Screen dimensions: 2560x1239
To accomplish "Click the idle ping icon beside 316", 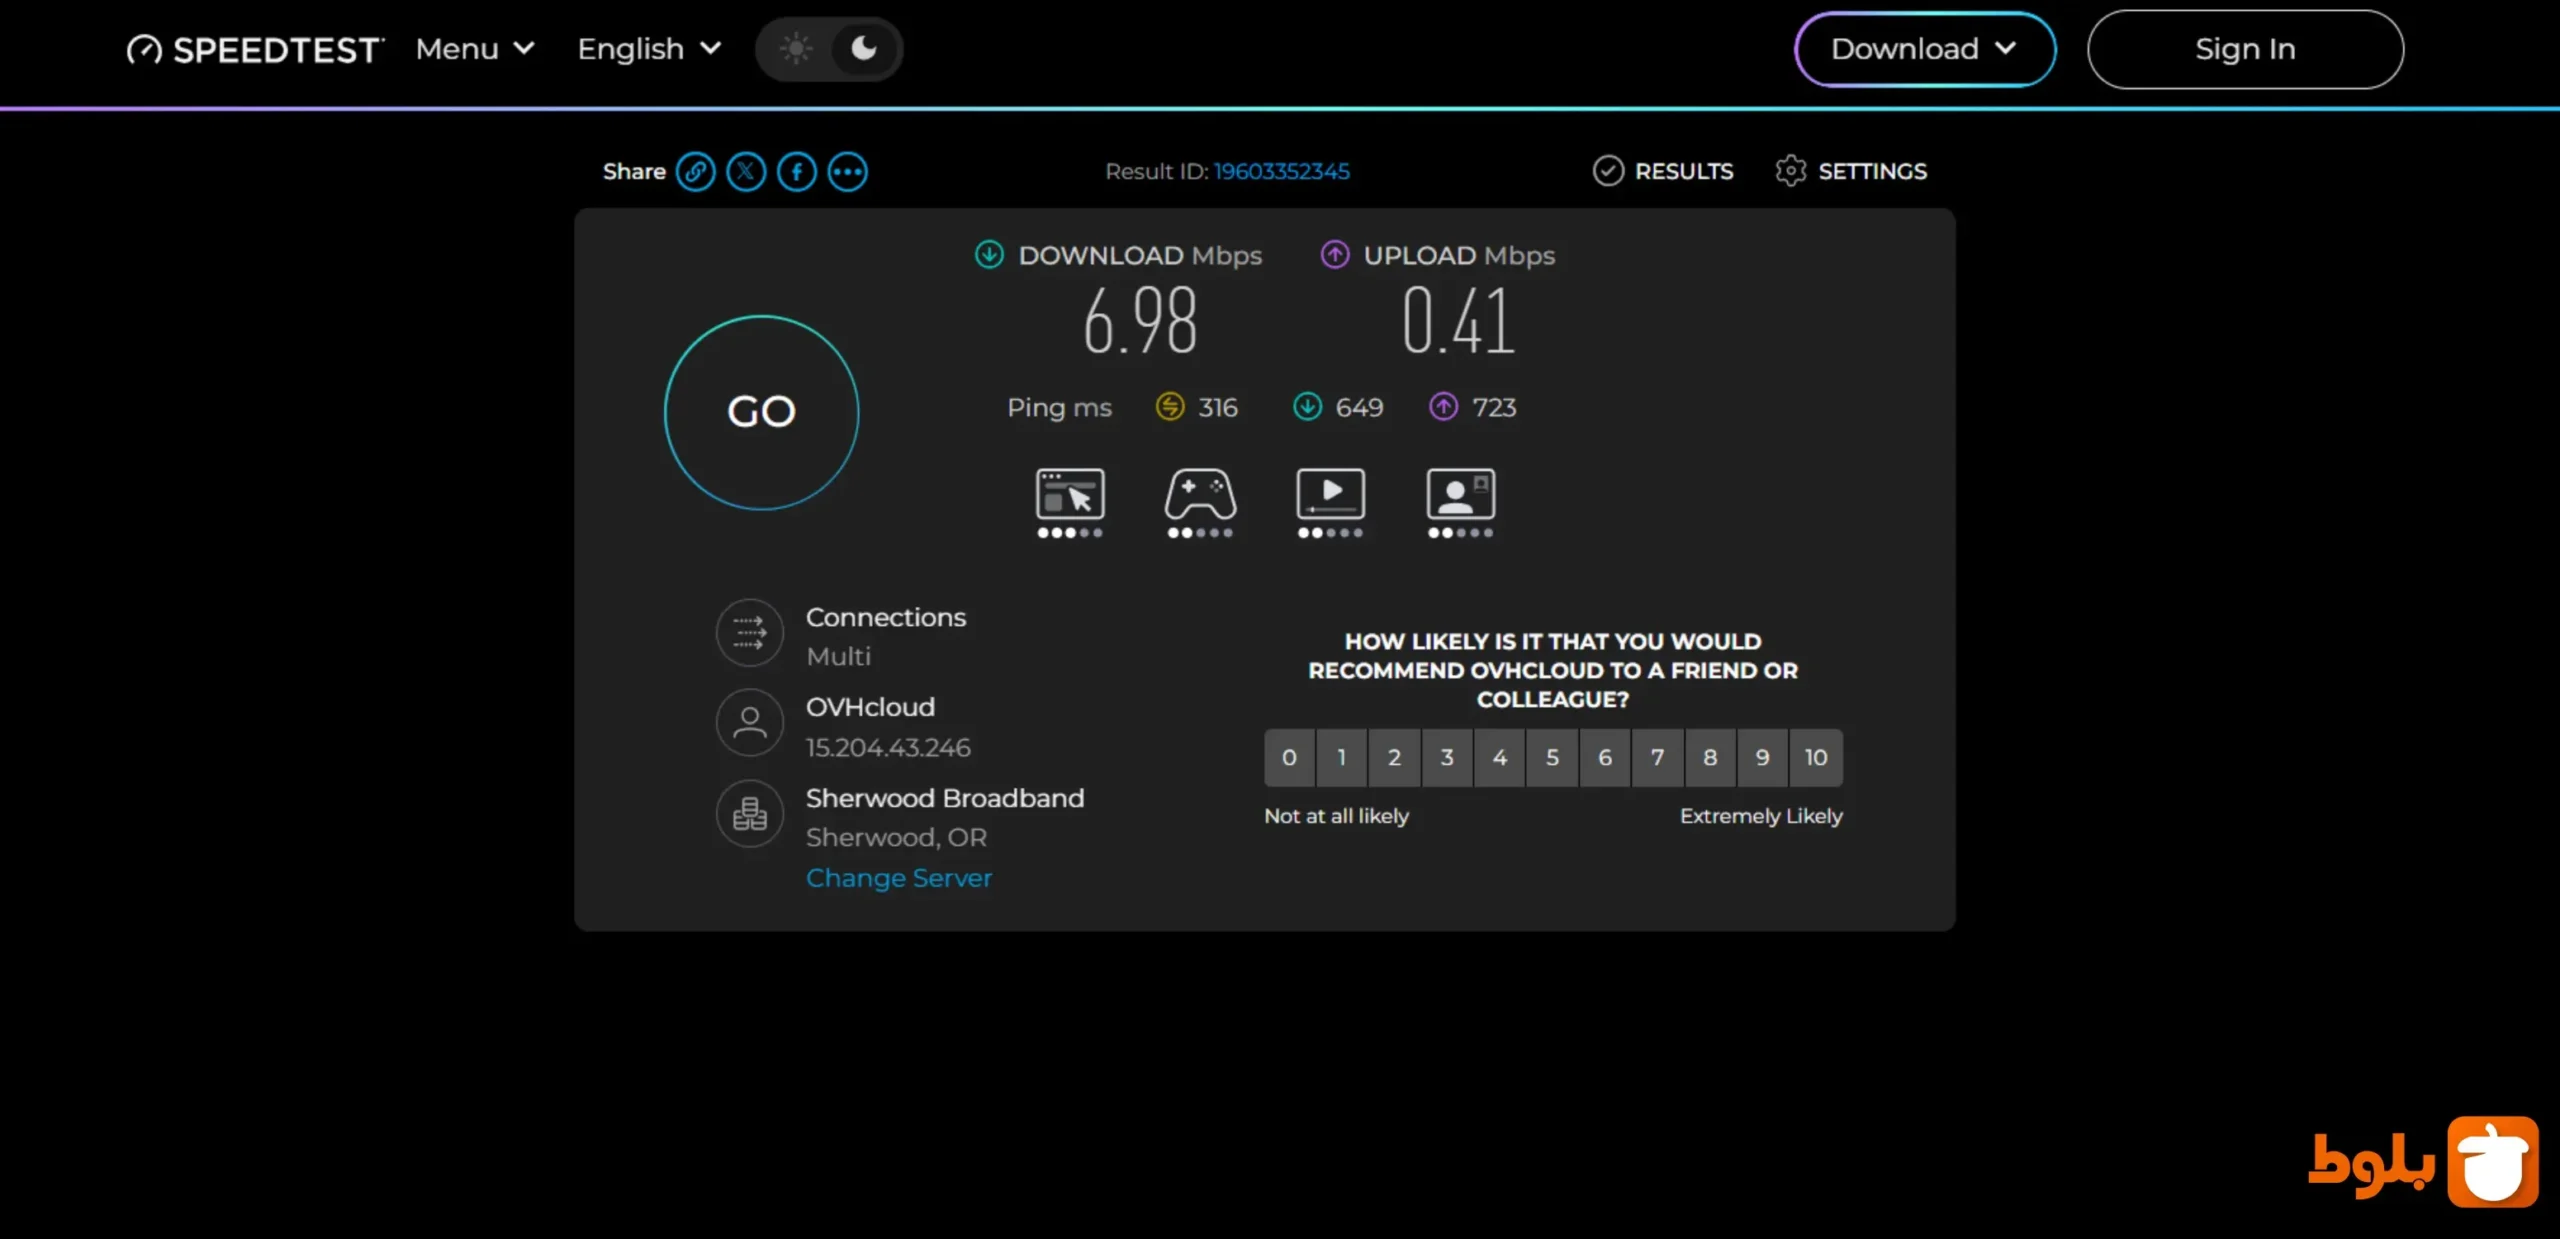I will click(1170, 407).
